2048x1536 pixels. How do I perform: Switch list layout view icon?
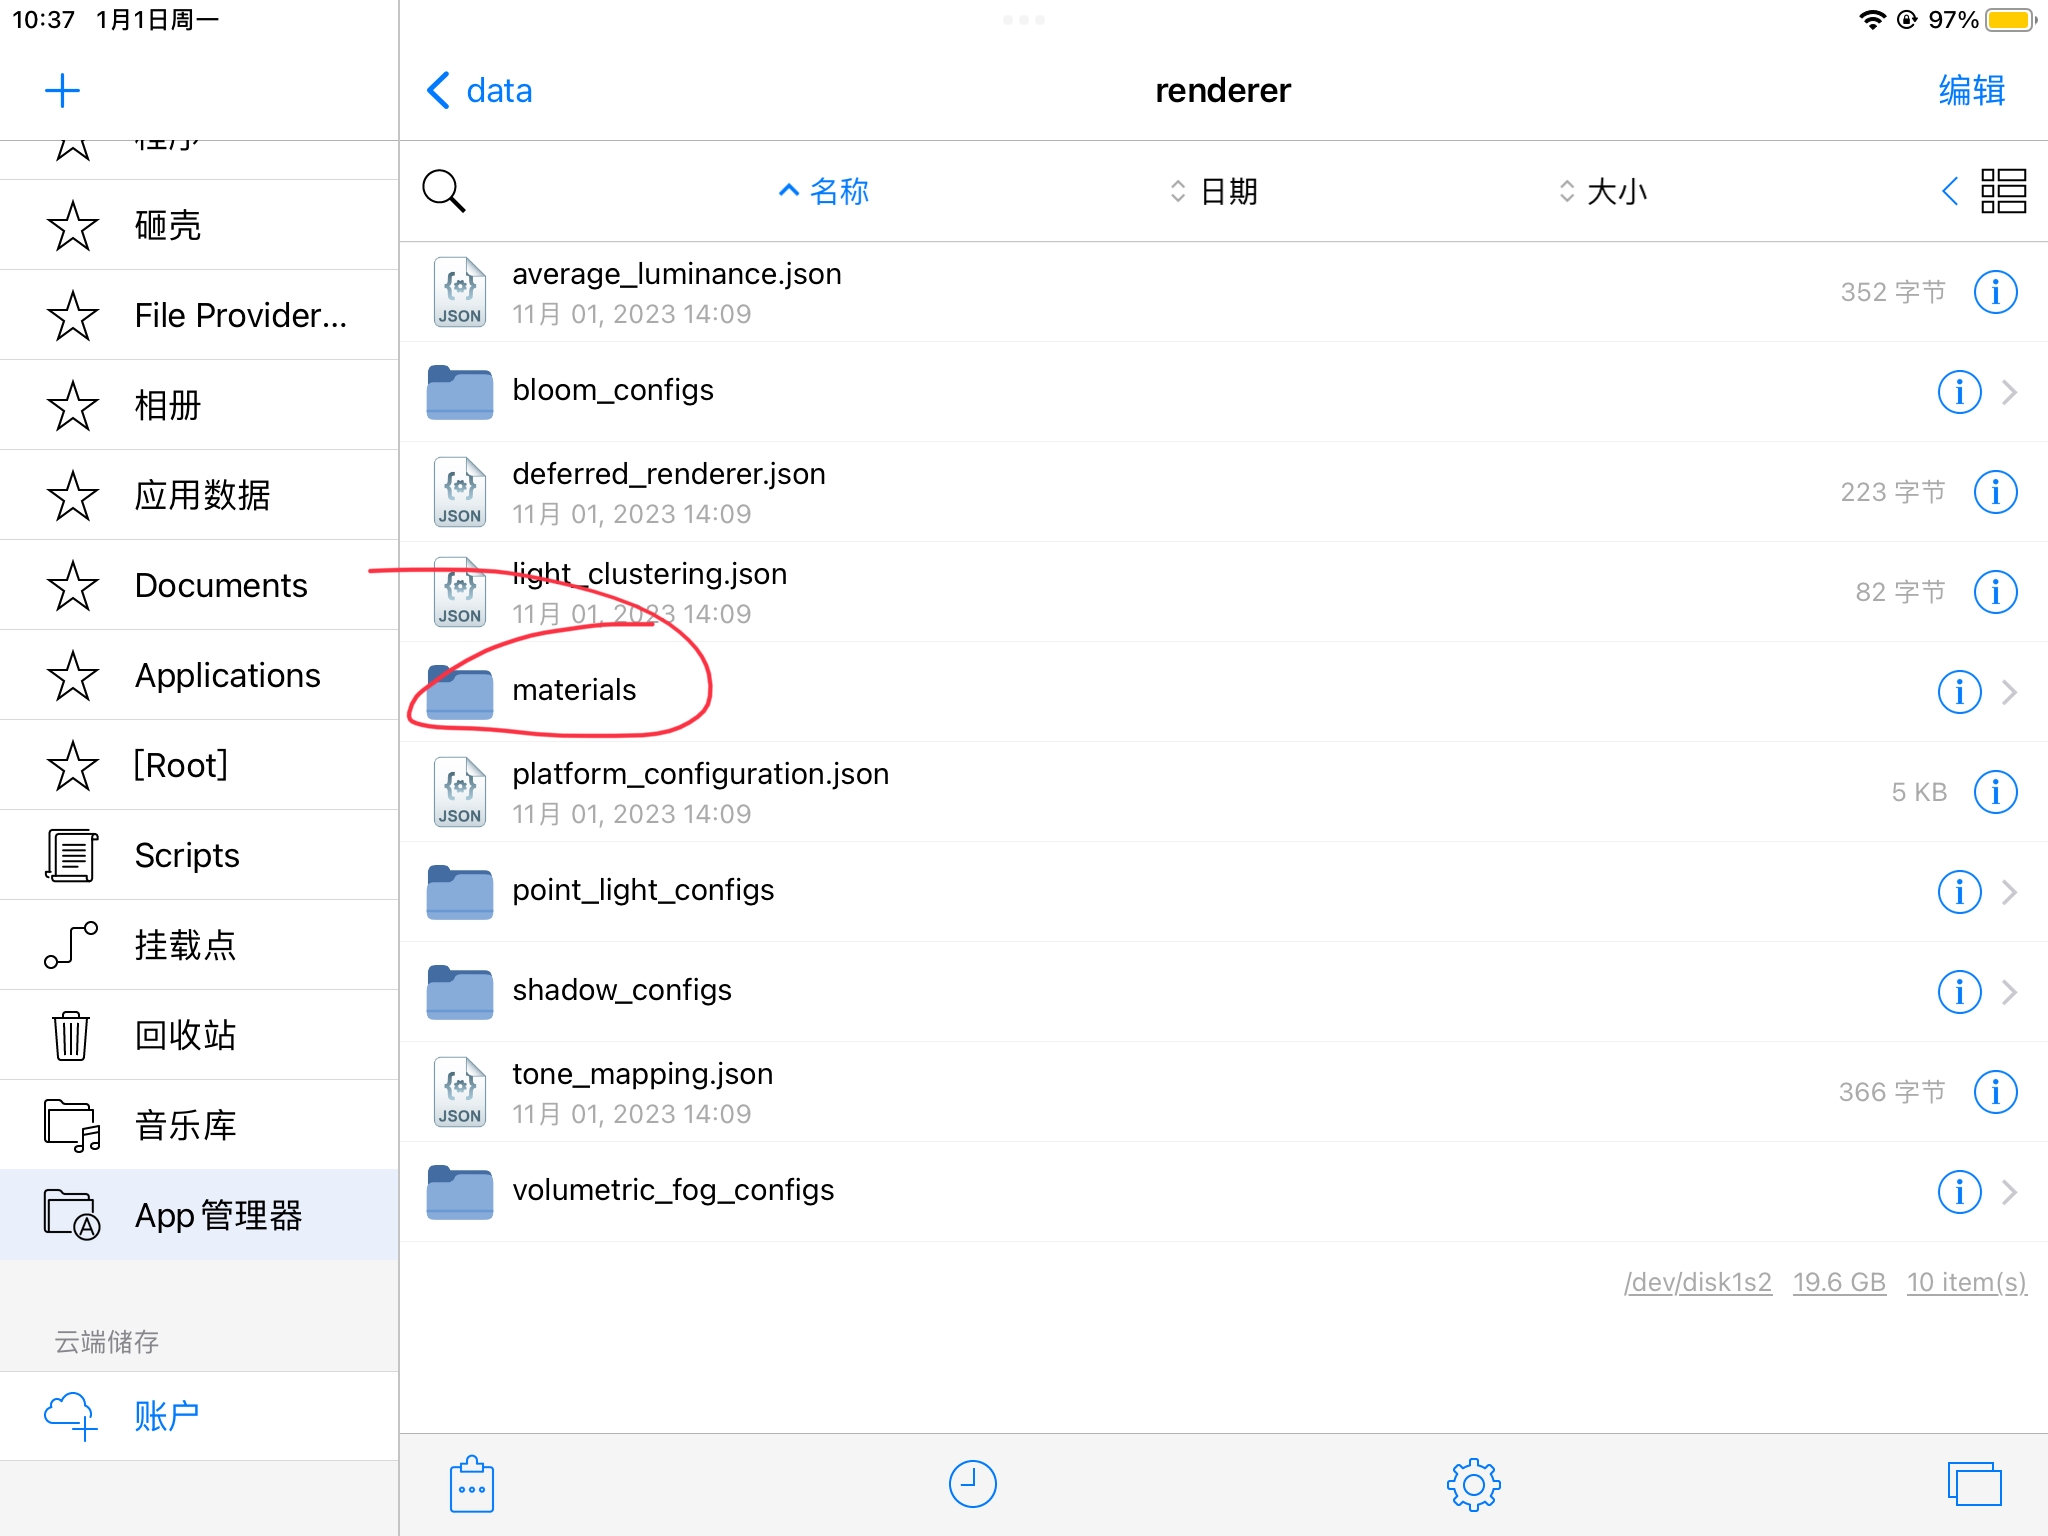pyautogui.click(x=2003, y=191)
